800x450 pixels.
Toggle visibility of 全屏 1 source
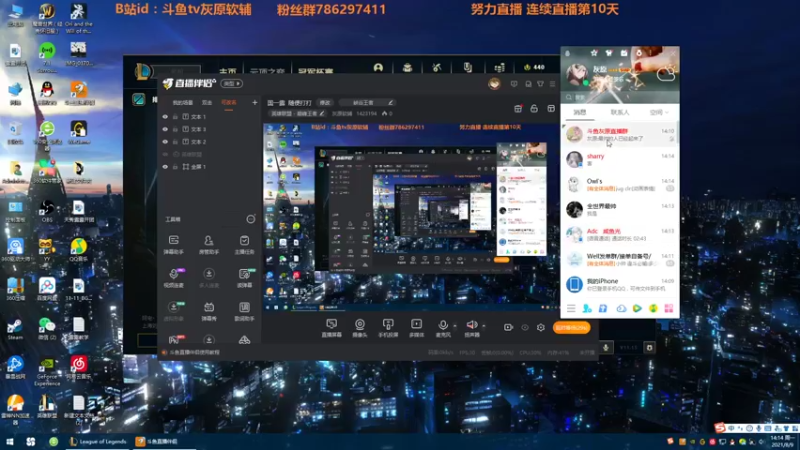tap(165, 167)
